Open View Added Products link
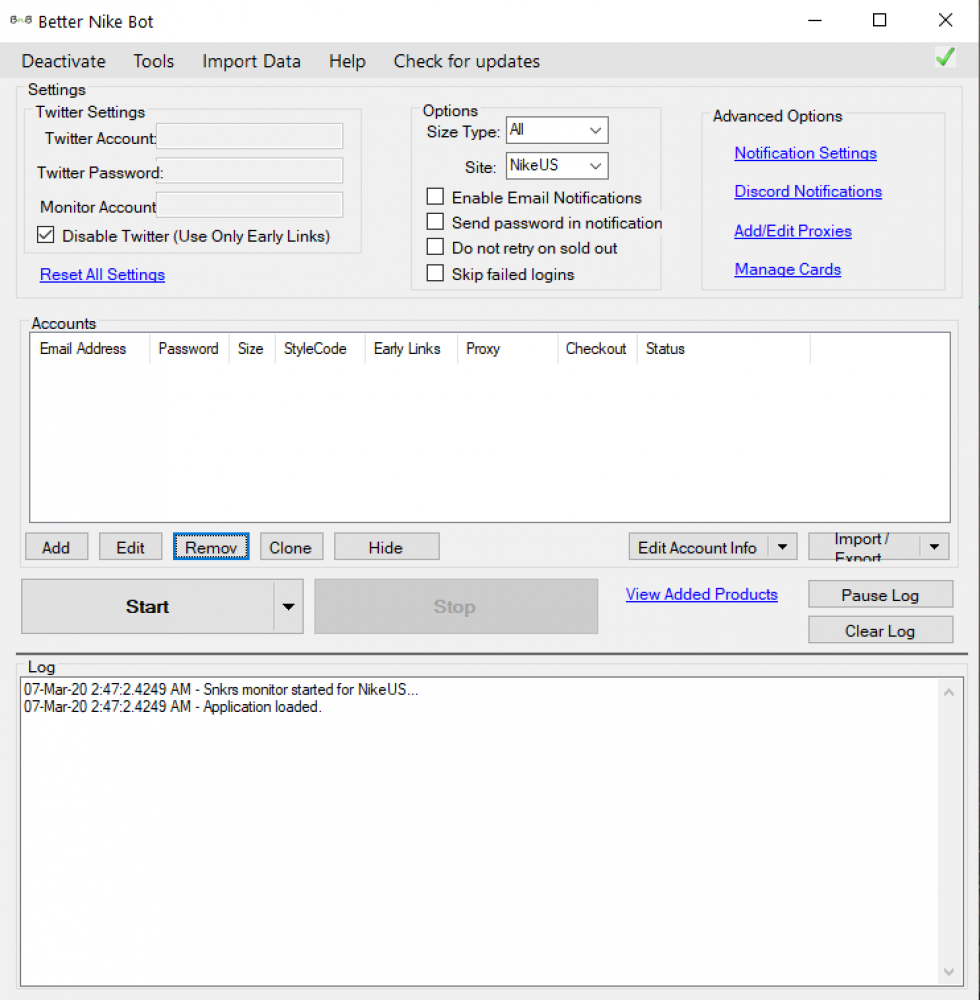980x1000 pixels. click(701, 594)
